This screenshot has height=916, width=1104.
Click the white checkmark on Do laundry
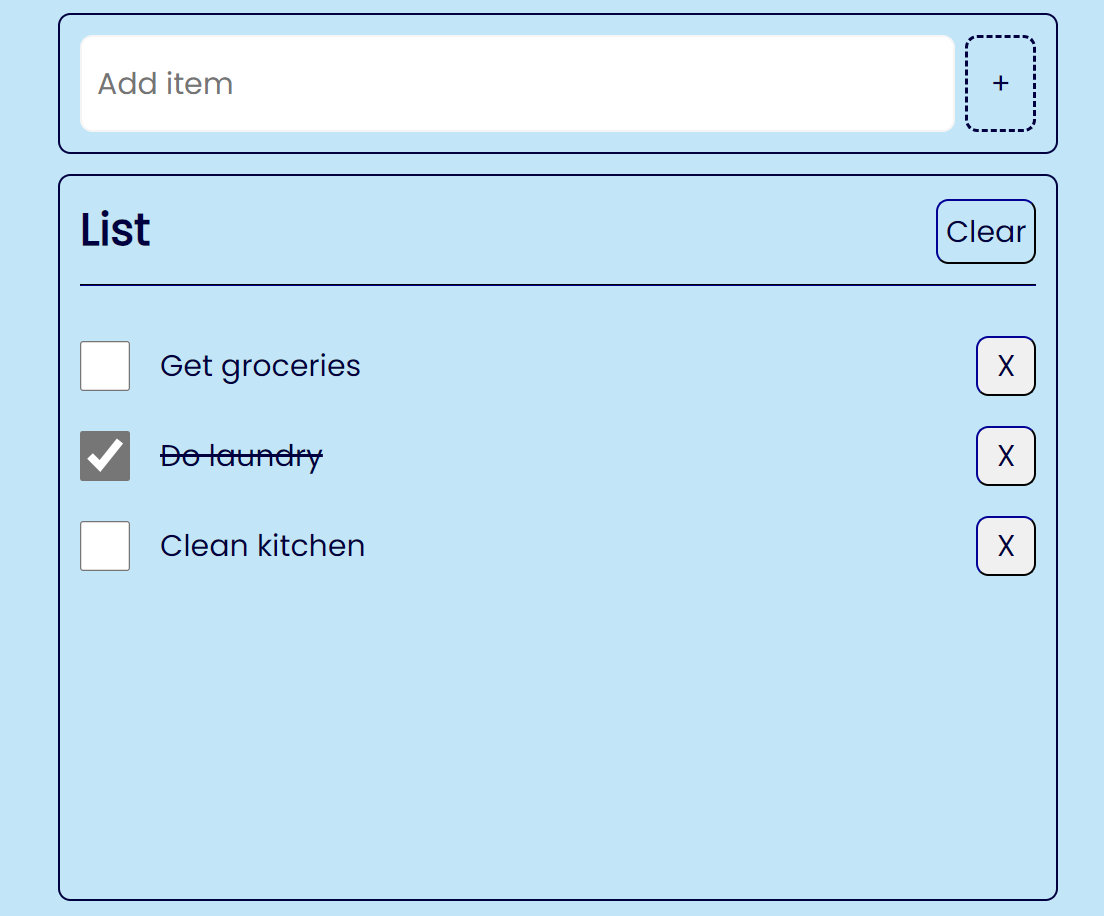(105, 456)
